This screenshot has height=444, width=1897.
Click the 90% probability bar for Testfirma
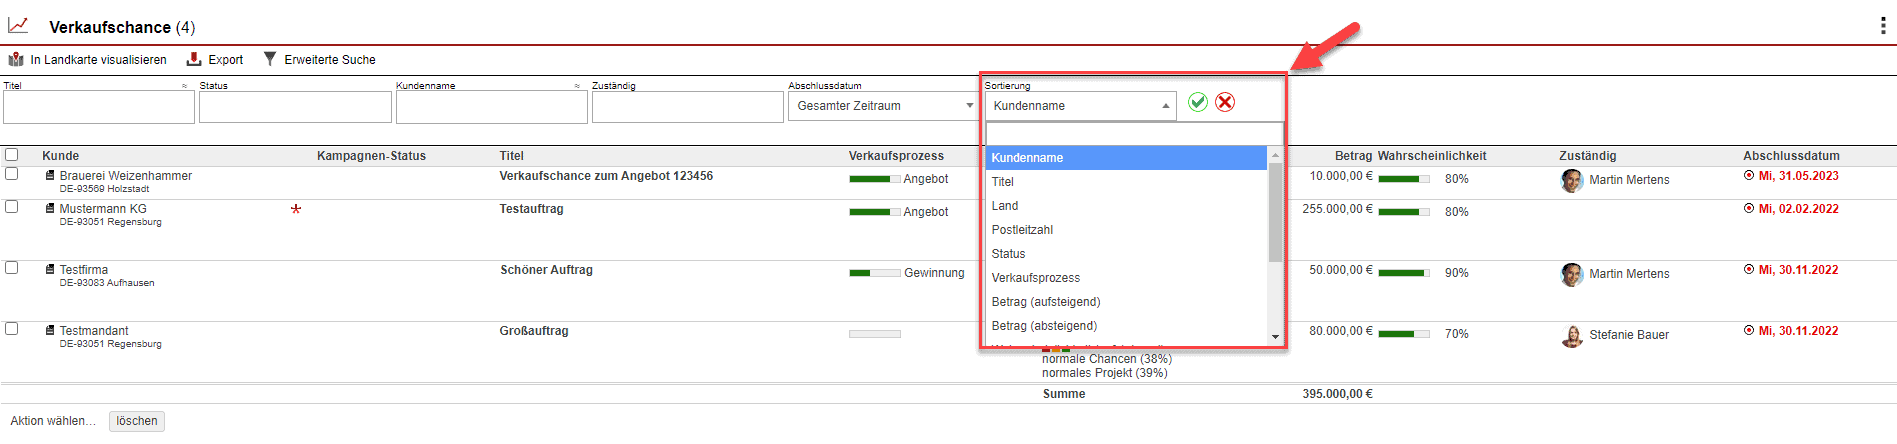(1403, 273)
